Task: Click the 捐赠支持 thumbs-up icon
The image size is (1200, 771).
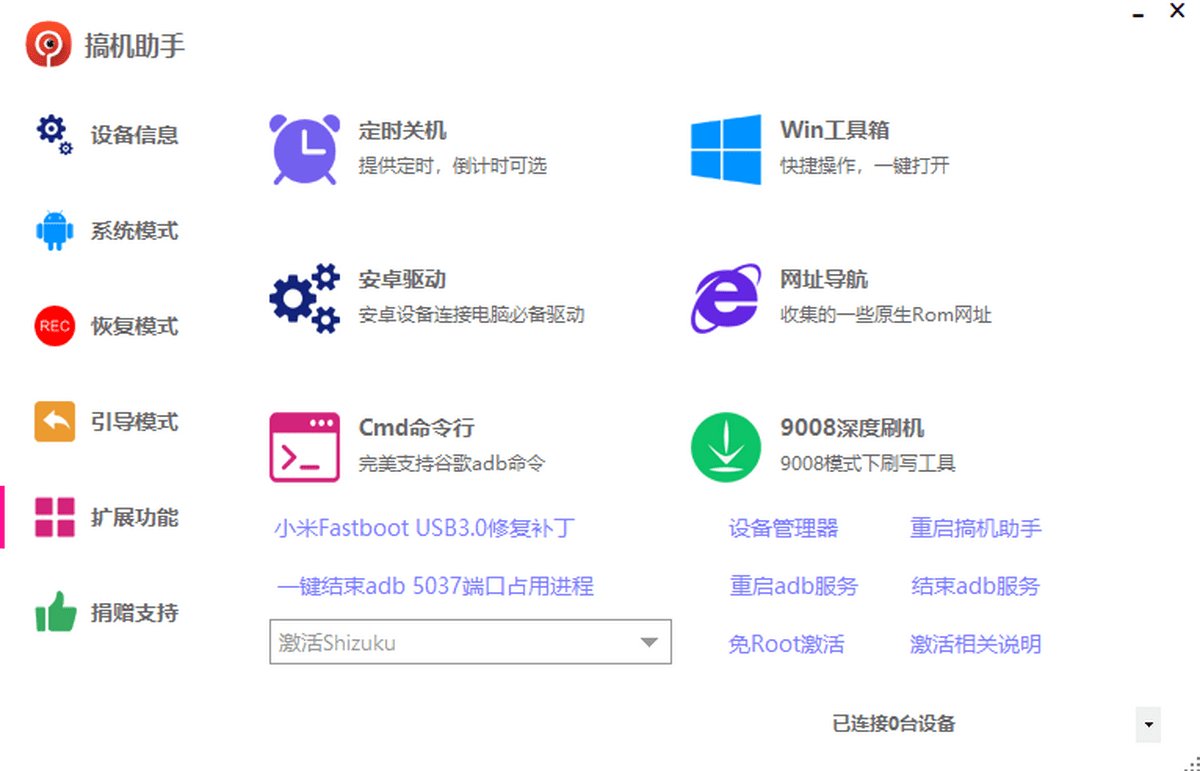Action: pyautogui.click(x=54, y=612)
